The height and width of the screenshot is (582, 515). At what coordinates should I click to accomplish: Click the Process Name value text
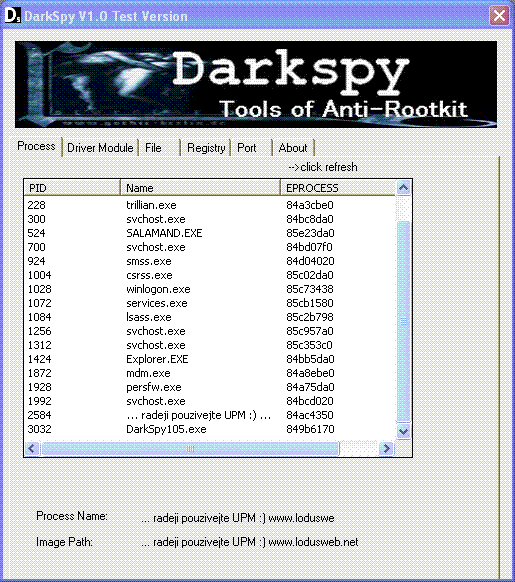(x=238, y=518)
